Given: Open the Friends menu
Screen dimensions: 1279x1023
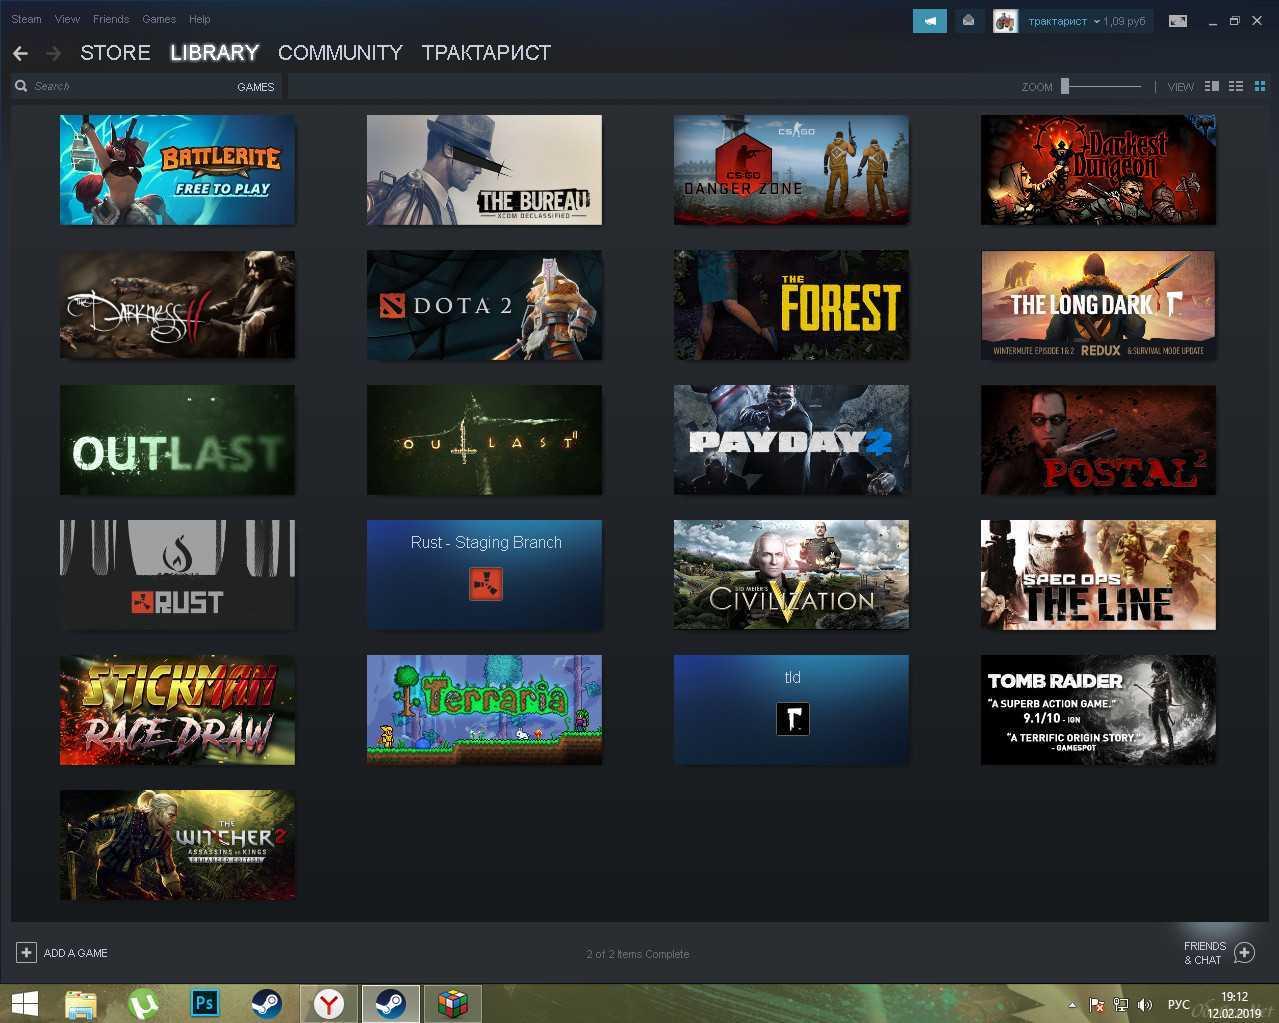Looking at the screenshot, I should [110, 19].
